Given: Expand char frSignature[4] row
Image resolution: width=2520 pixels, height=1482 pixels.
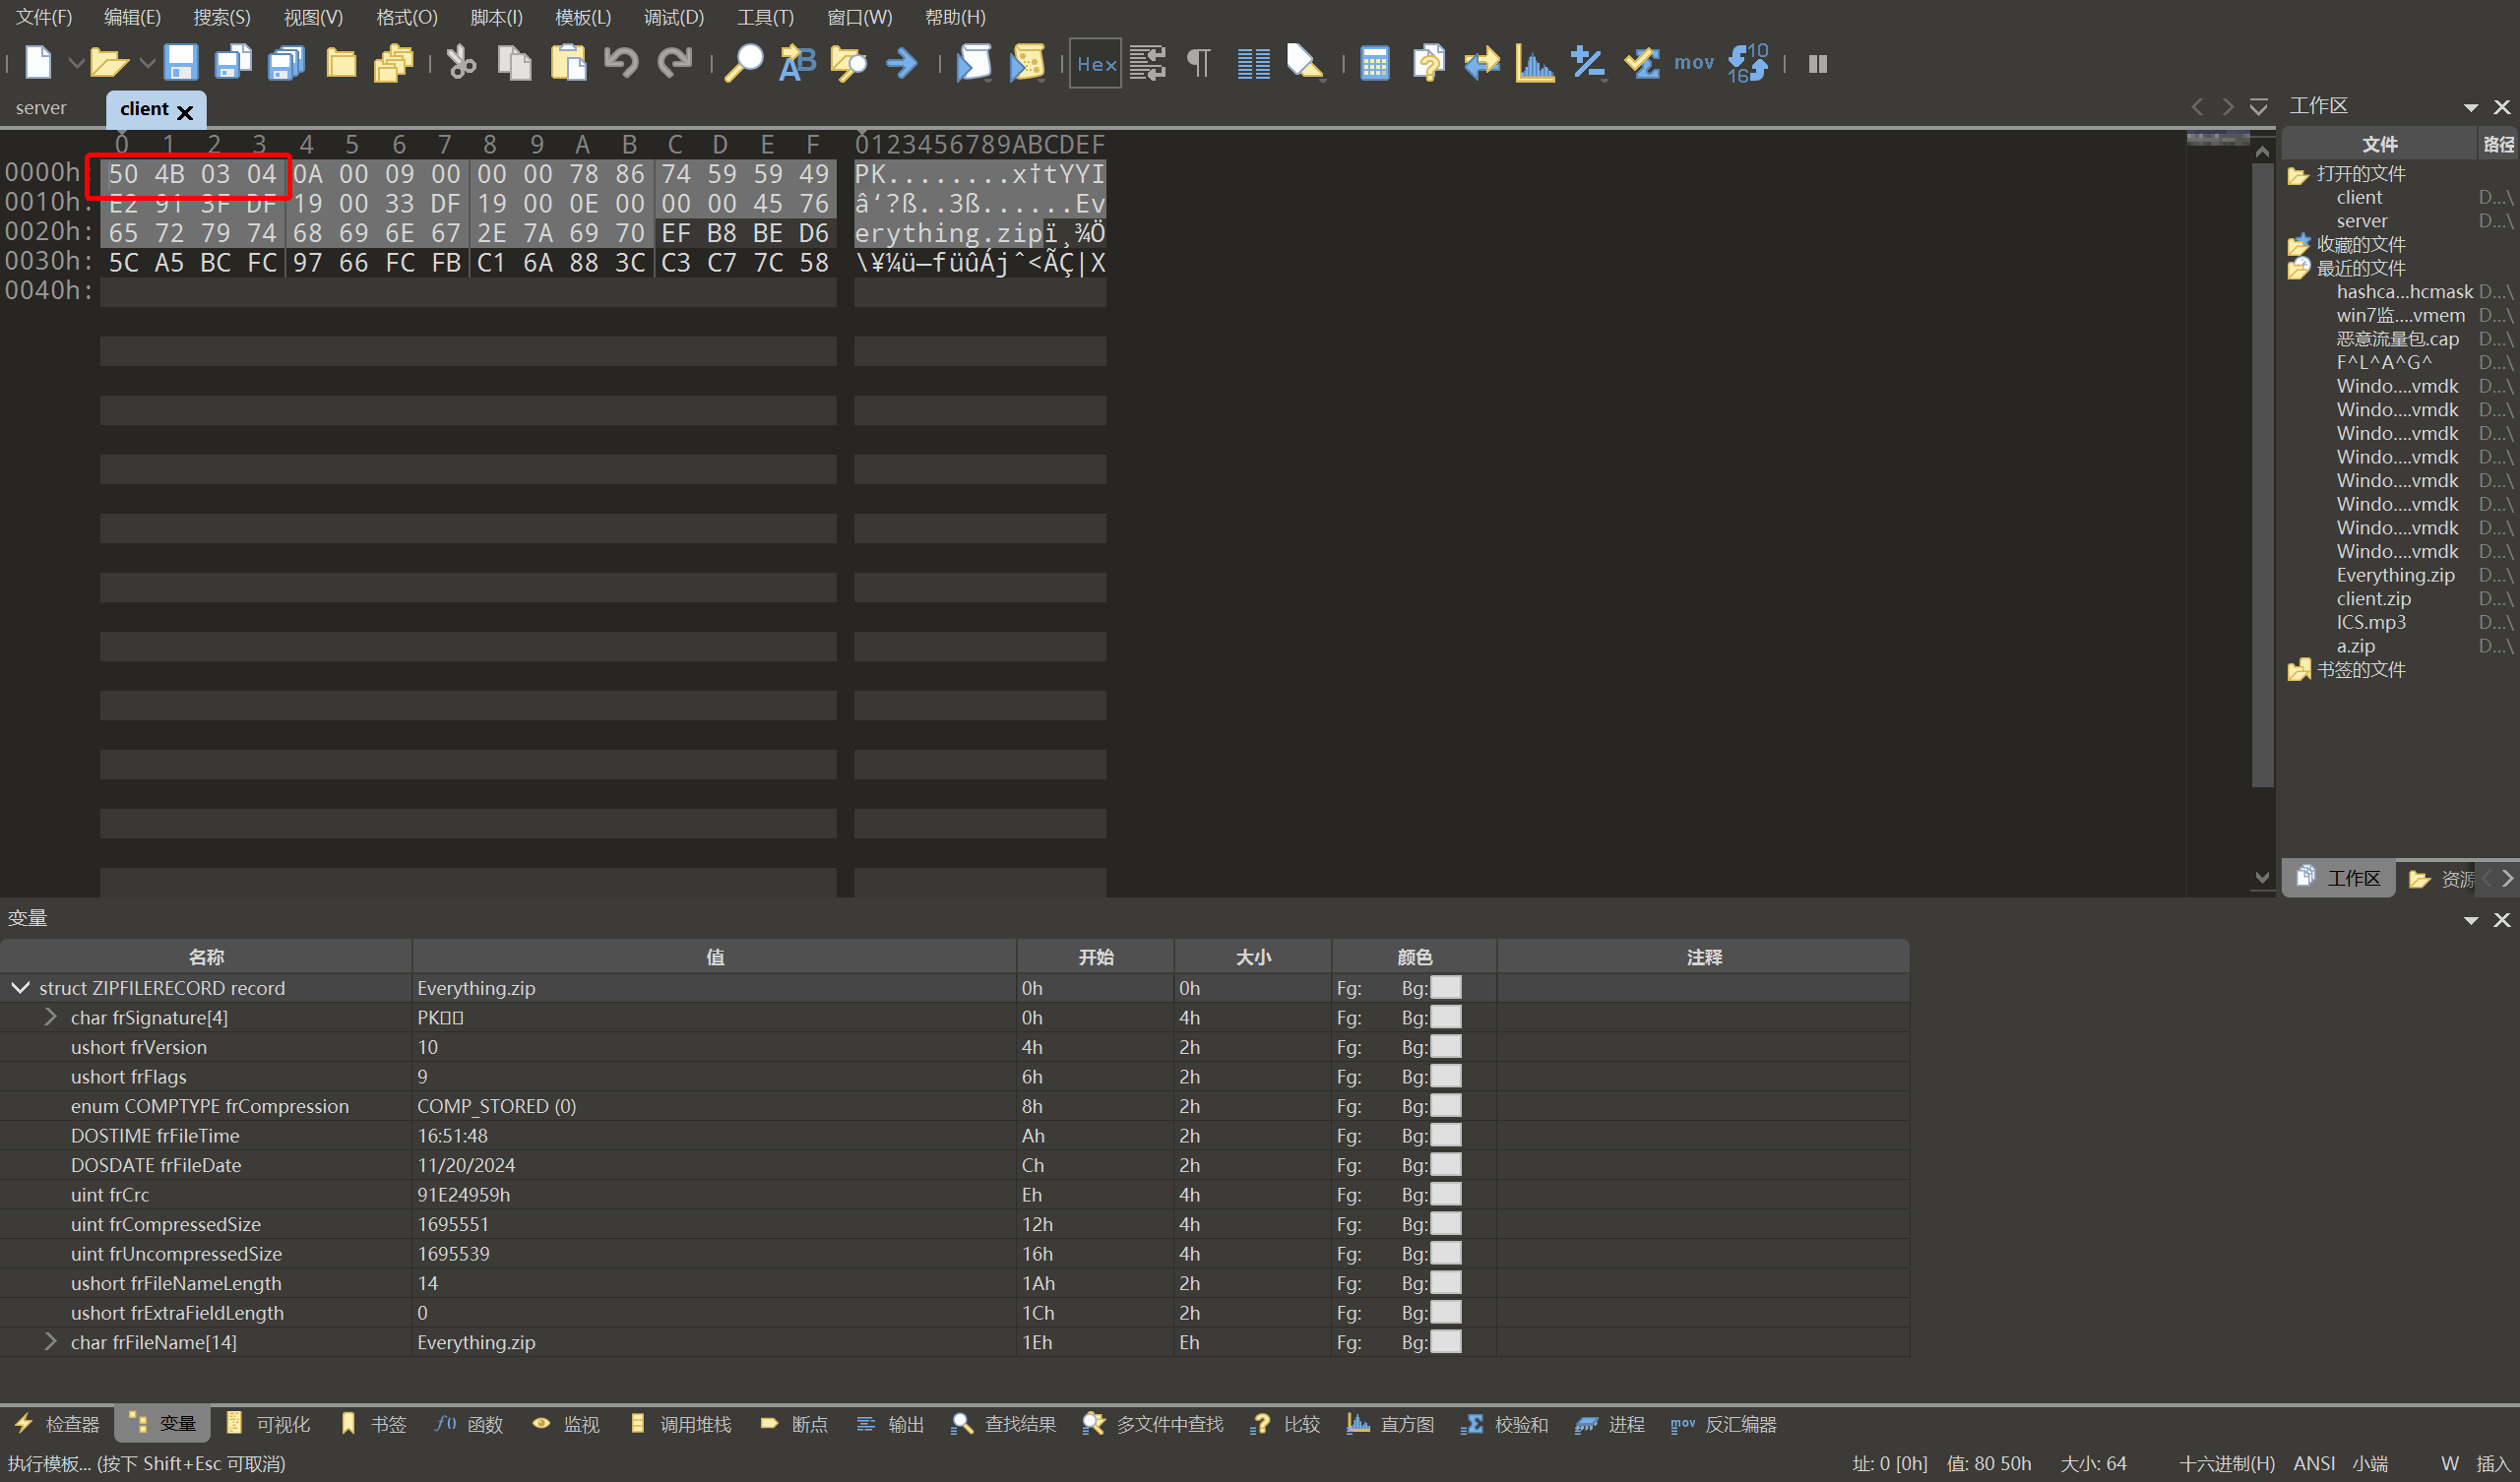Looking at the screenshot, I should tap(50, 1017).
